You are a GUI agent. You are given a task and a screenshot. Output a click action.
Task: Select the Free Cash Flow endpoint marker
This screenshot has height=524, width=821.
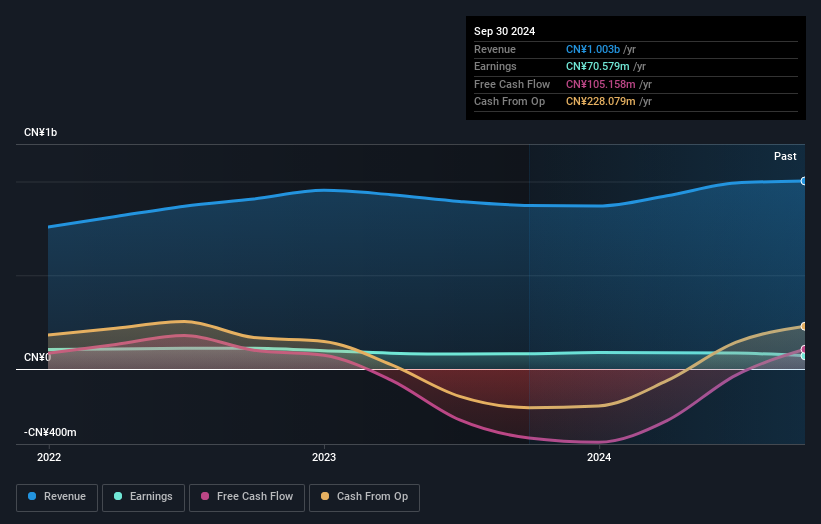[x=804, y=349]
